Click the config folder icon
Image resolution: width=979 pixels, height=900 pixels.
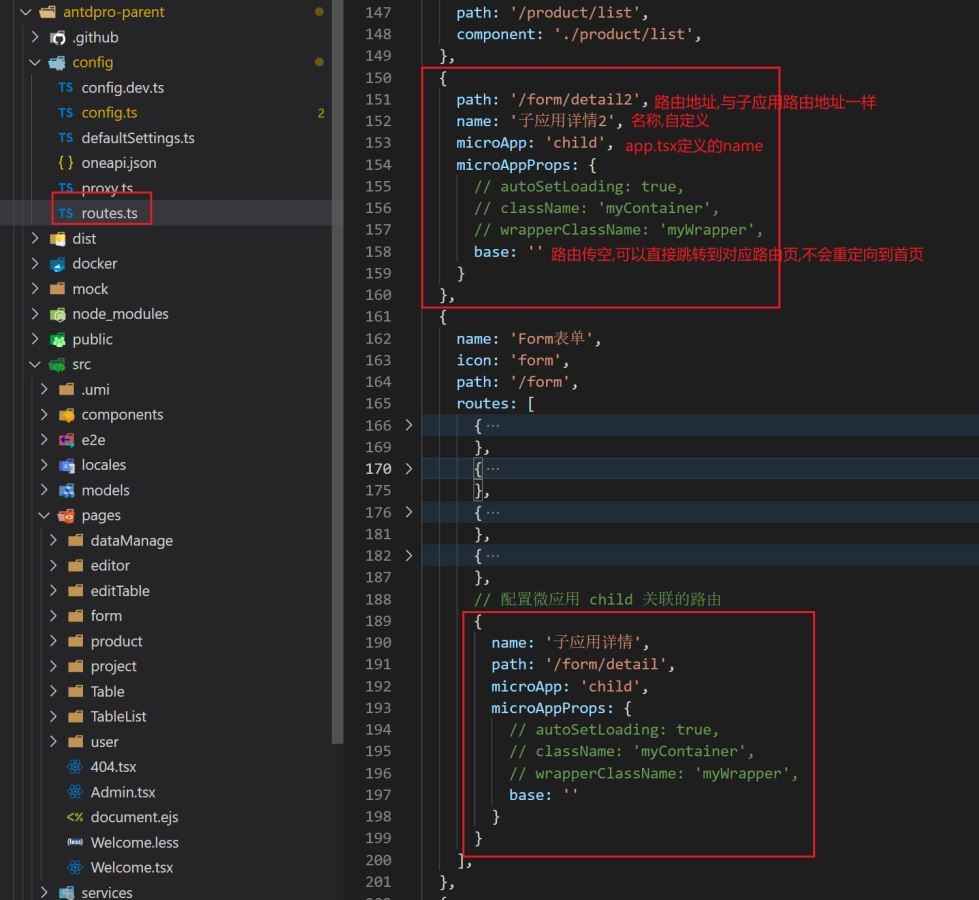(57, 62)
